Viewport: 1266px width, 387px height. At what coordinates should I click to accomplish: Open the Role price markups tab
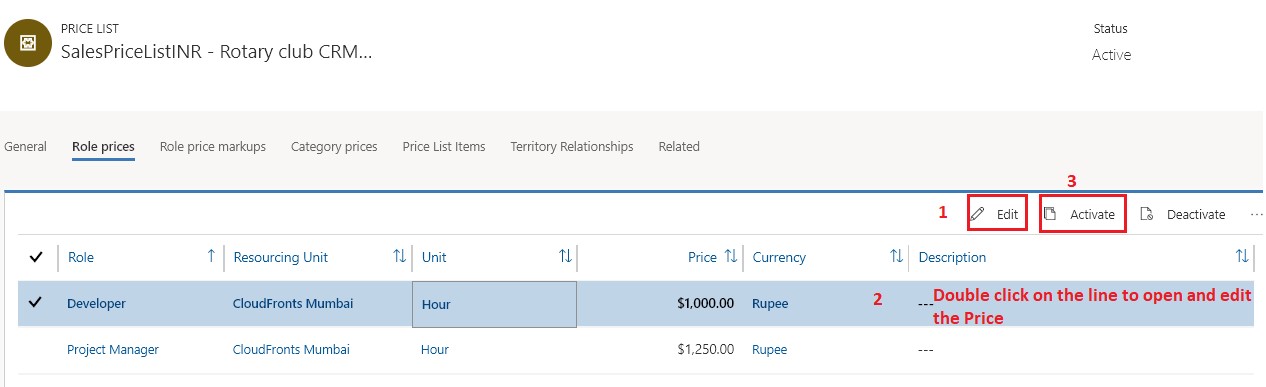[x=213, y=146]
